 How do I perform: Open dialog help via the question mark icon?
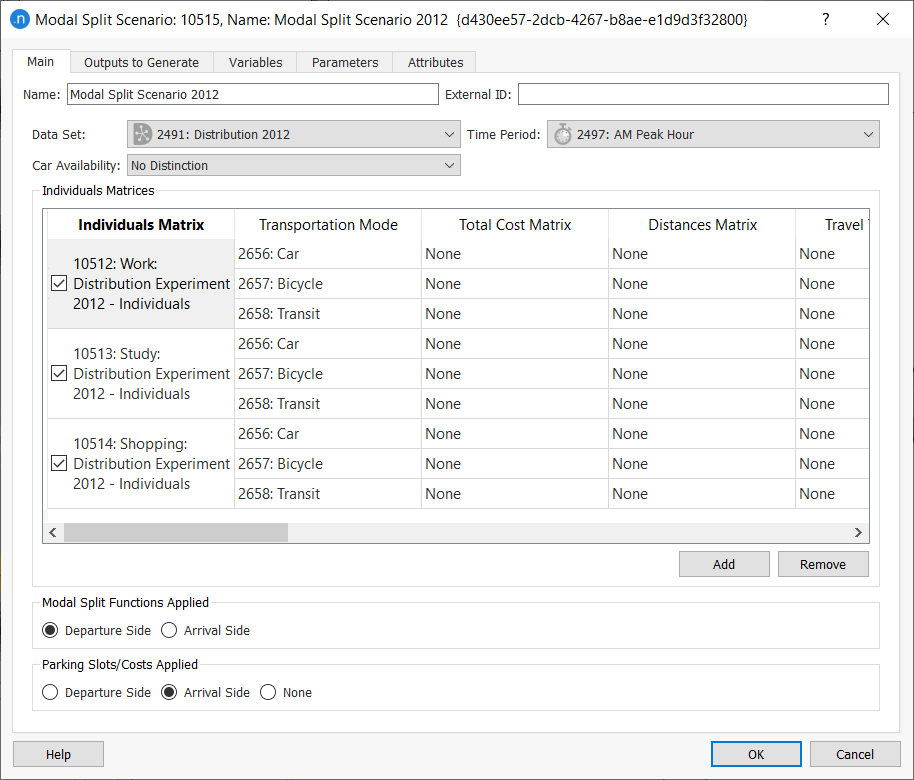click(825, 19)
